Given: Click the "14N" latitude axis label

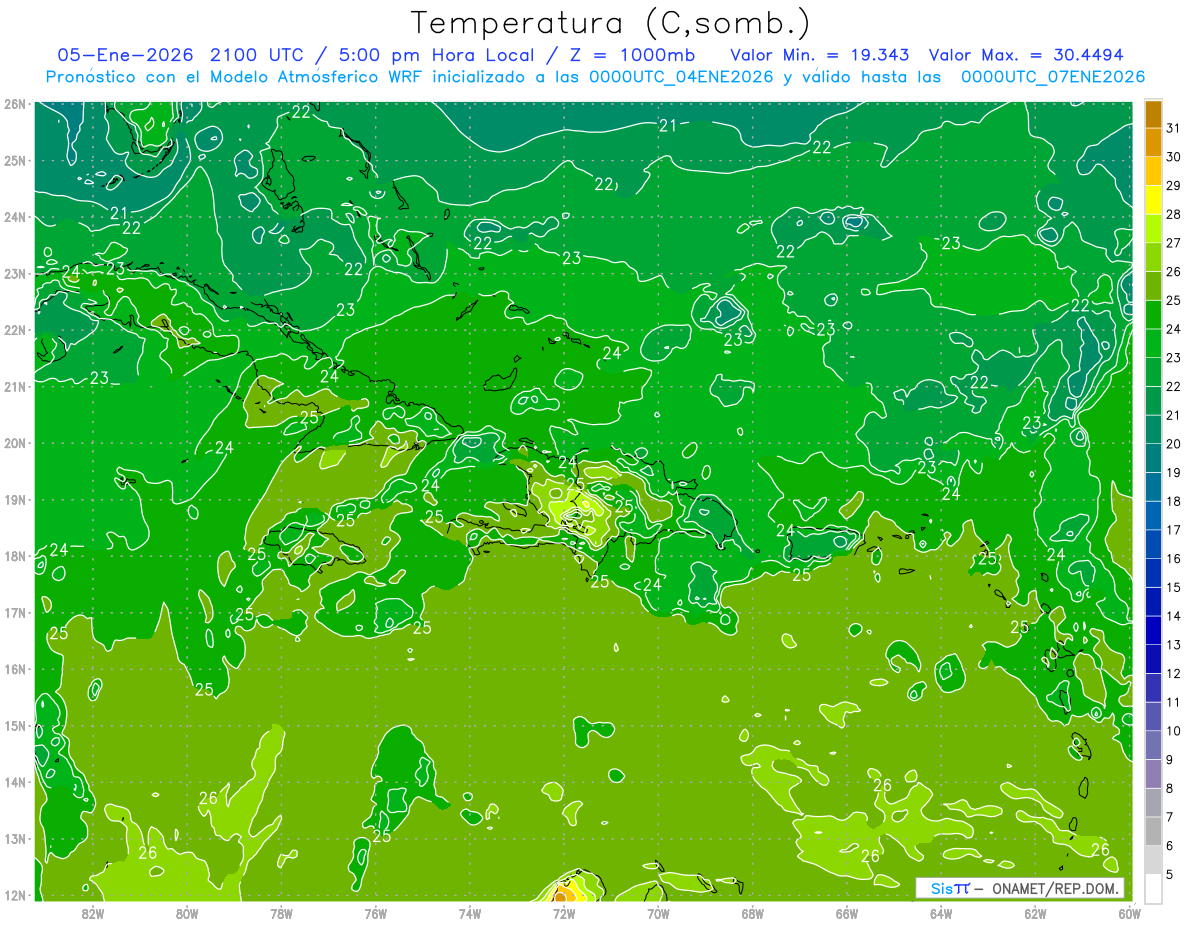Looking at the screenshot, I should pyautogui.click(x=15, y=782).
